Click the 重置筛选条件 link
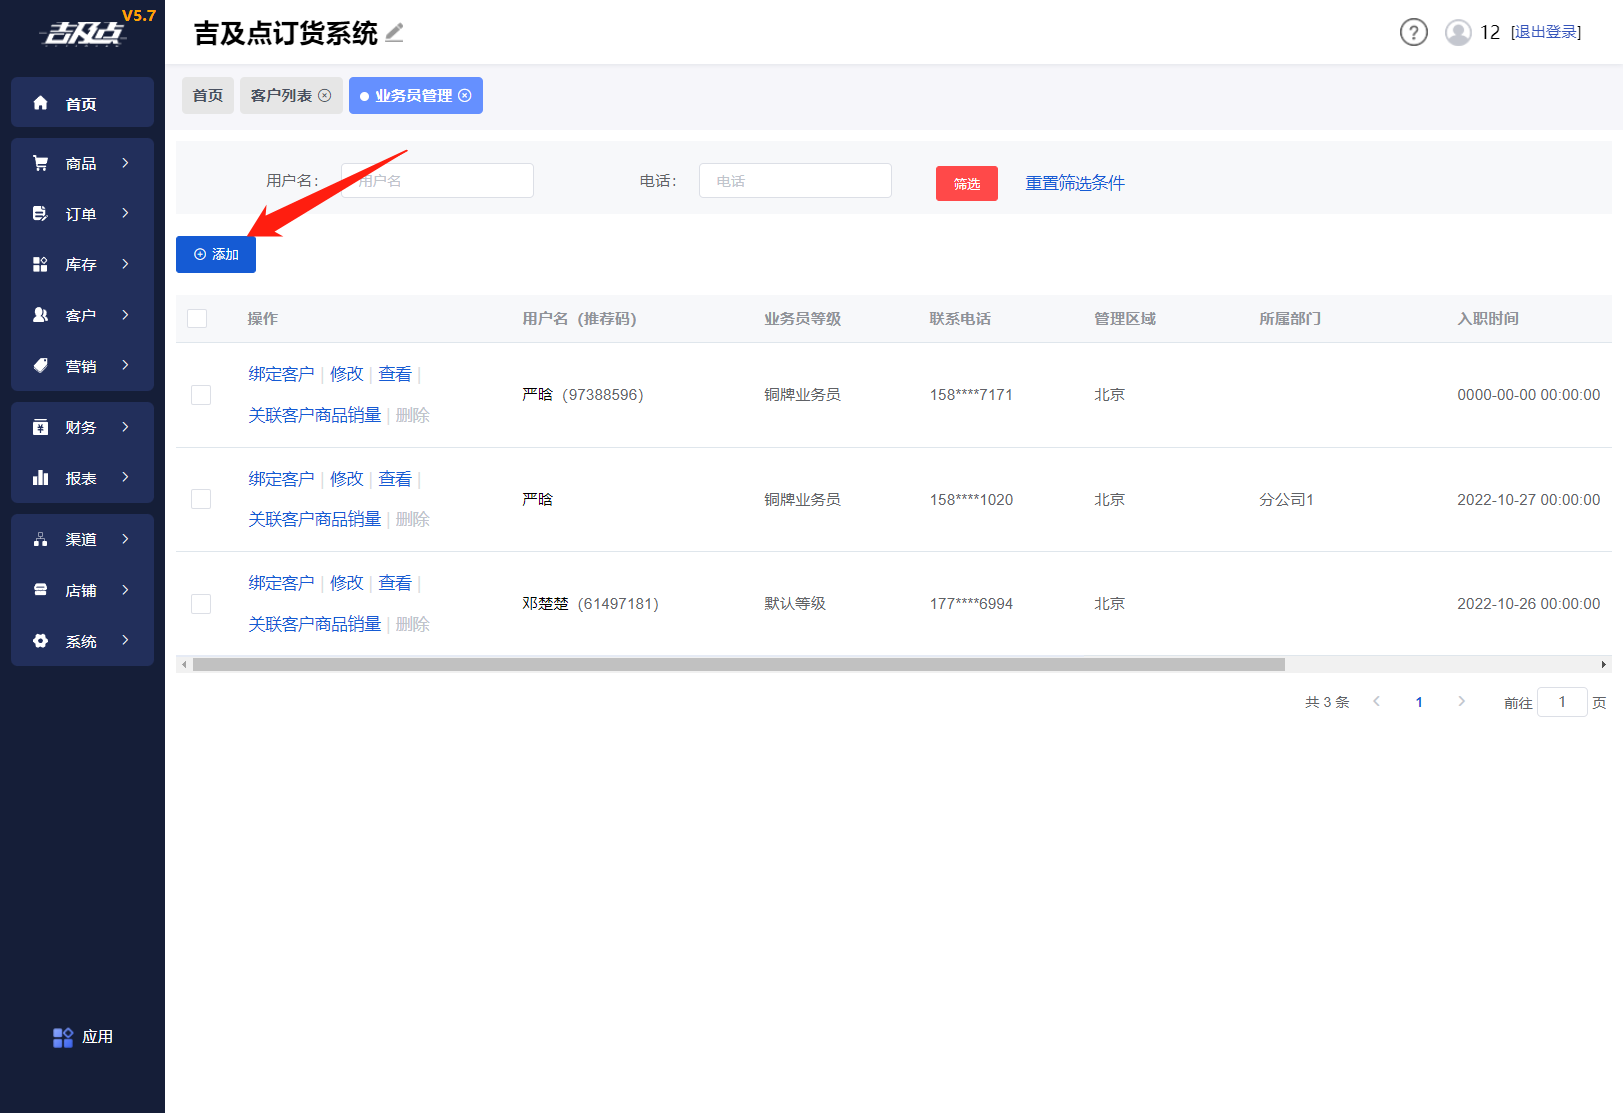This screenshot has height=1113, width=1623. pos(1075,183)
